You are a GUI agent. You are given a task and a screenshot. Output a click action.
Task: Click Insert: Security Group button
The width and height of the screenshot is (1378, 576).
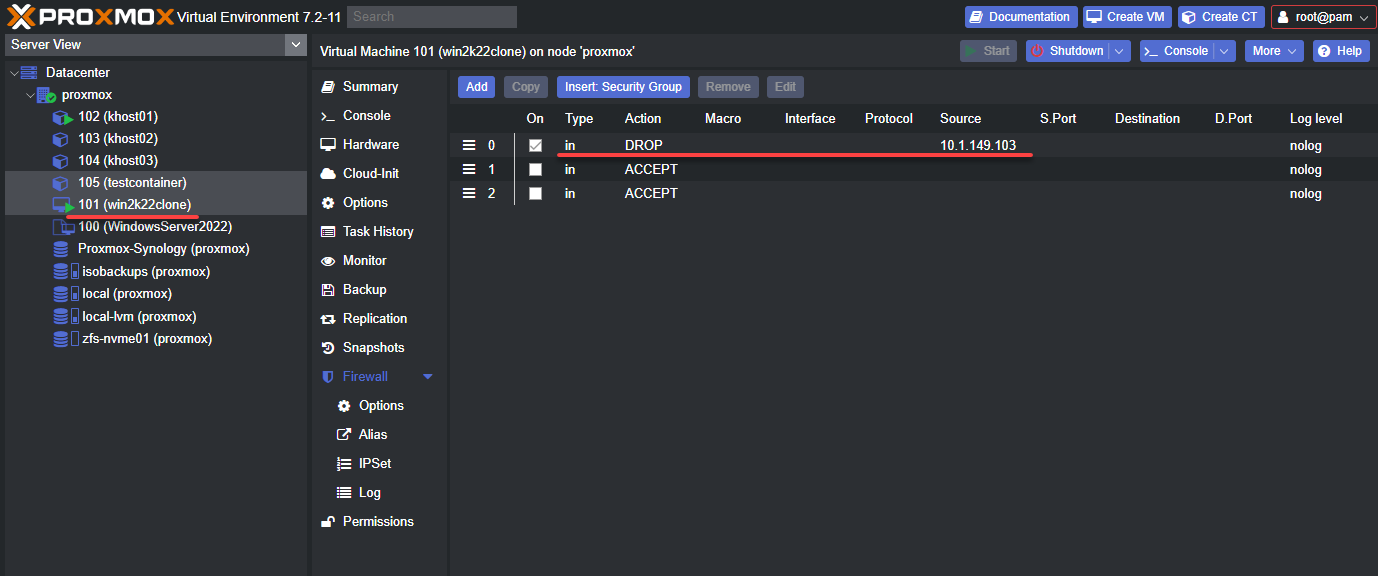click(623, 87)
